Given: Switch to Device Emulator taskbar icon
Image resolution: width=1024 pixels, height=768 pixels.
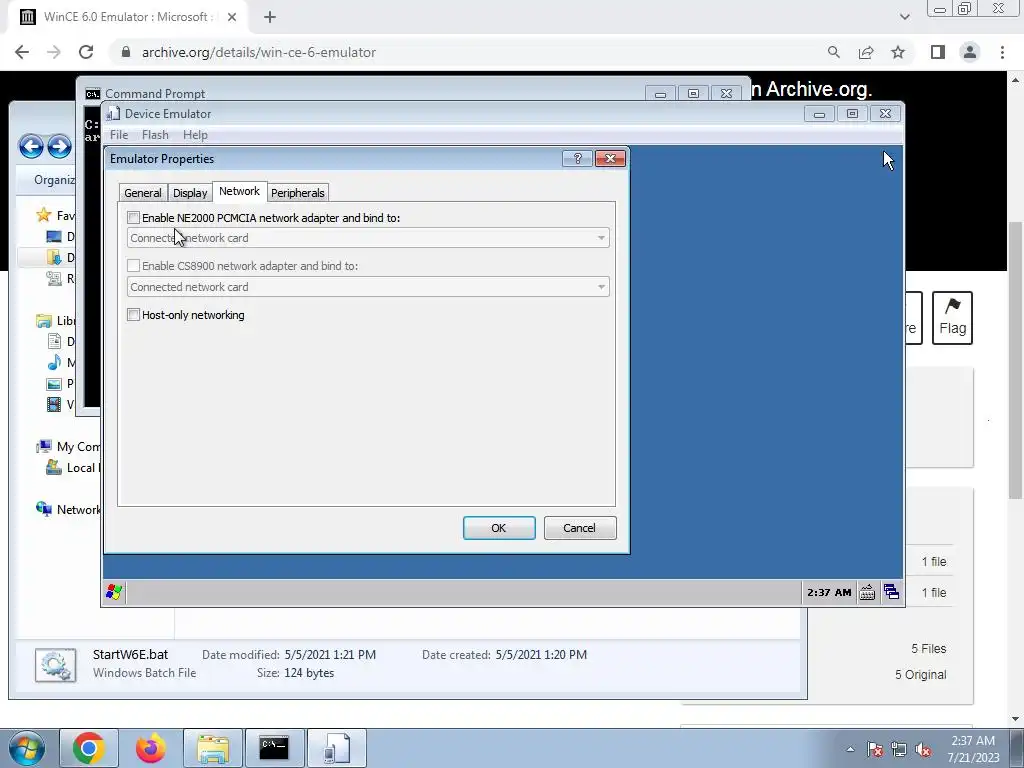Looking at the screenshot, I should [337, 748].
